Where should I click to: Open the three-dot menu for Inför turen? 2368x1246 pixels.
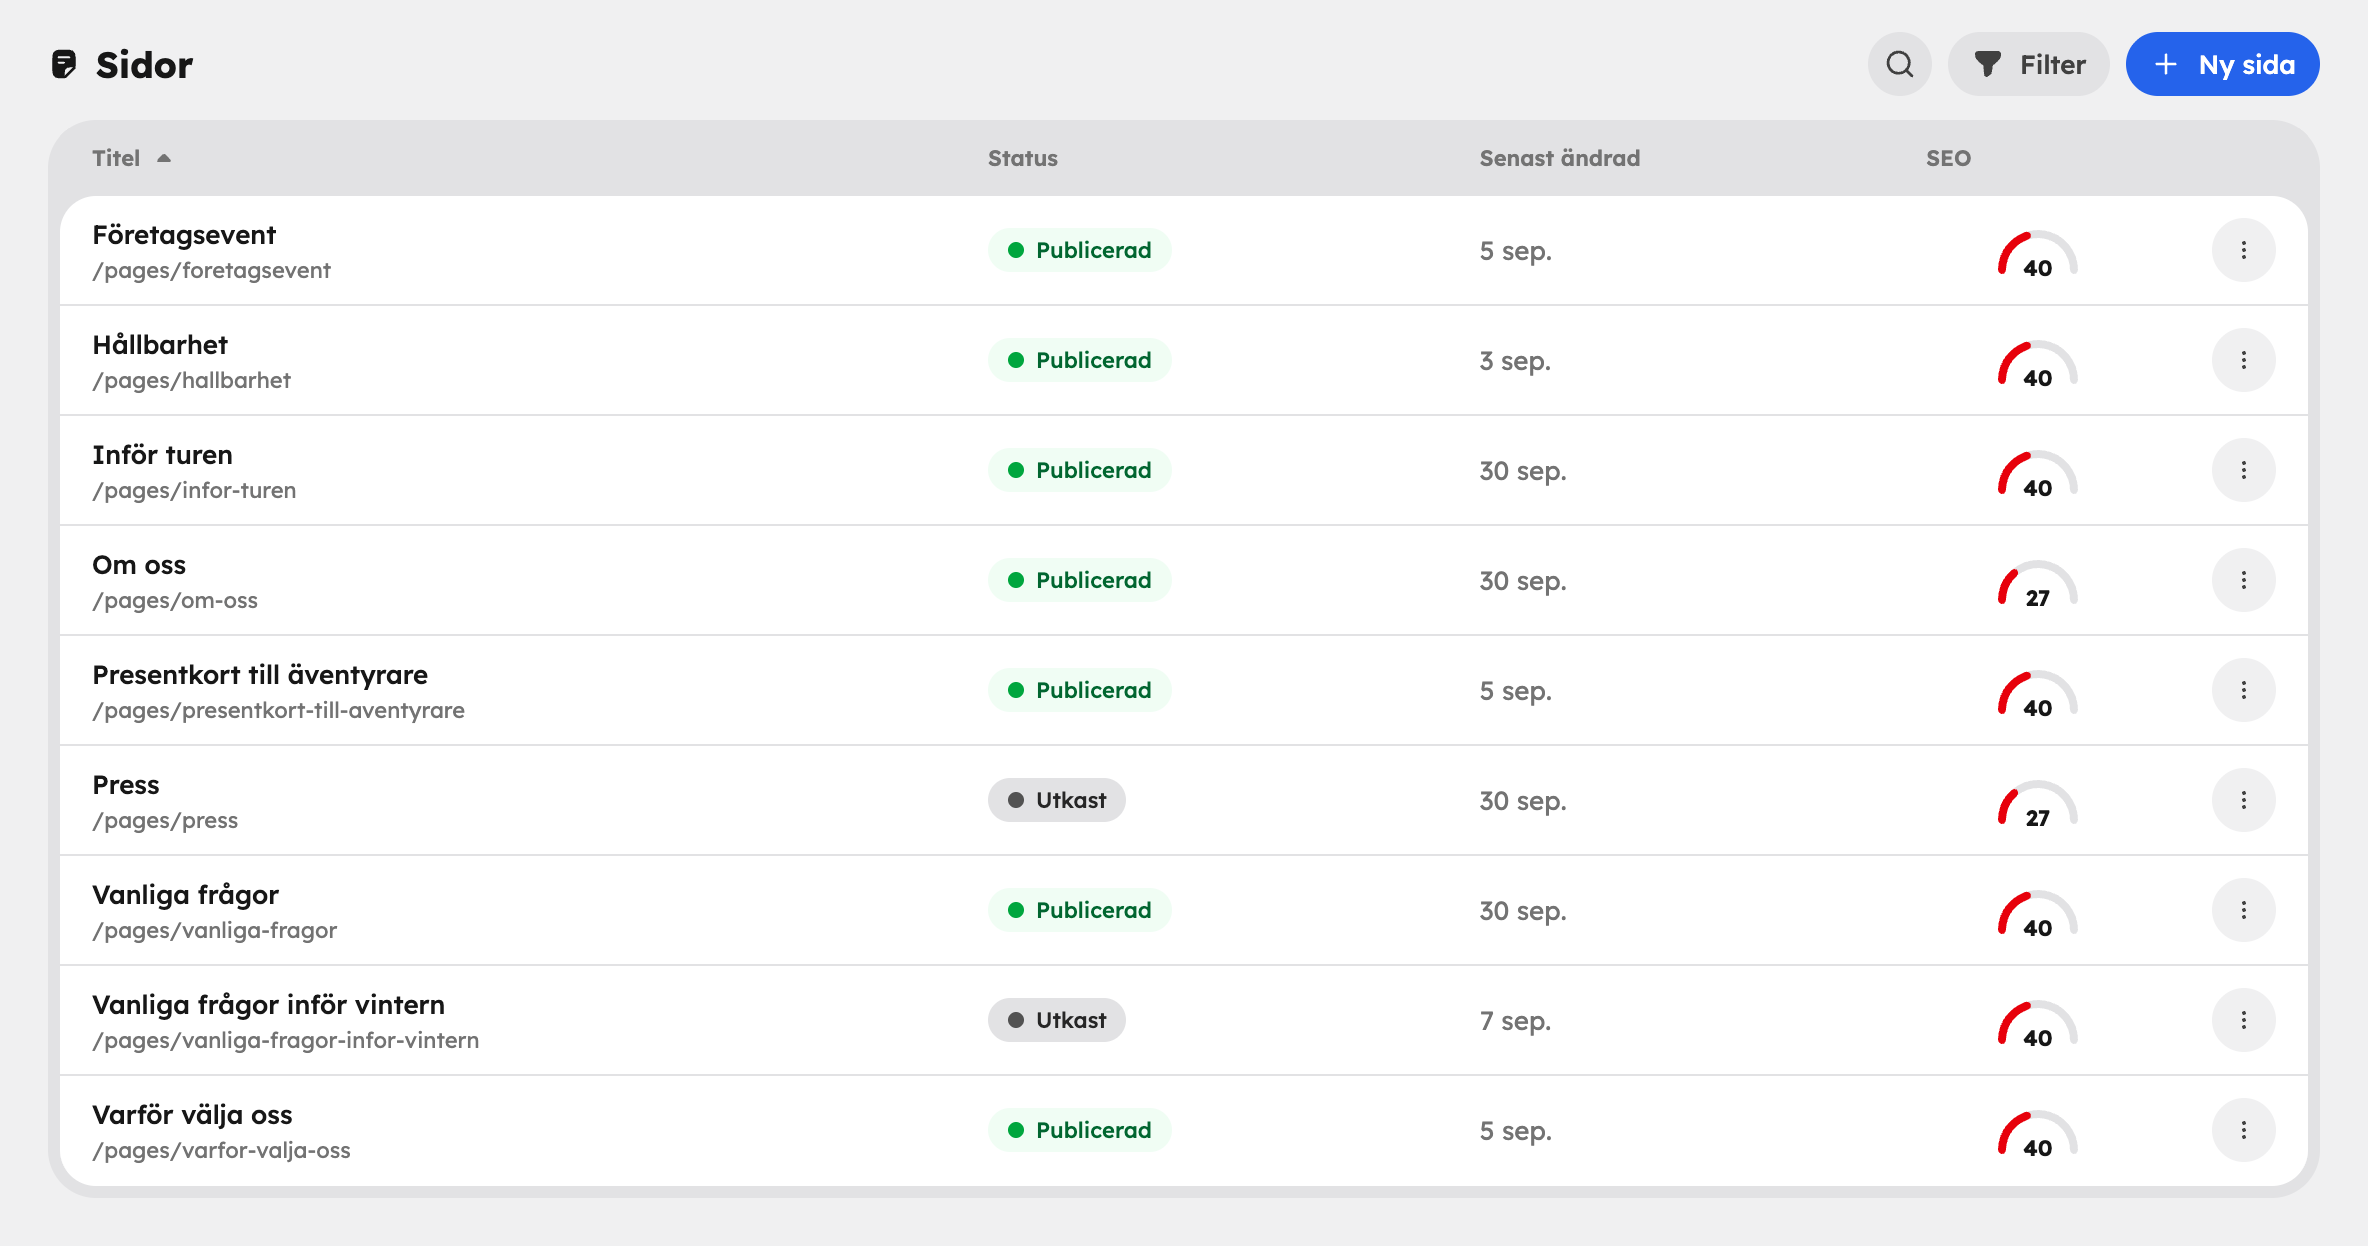(x=2244, y=470)
